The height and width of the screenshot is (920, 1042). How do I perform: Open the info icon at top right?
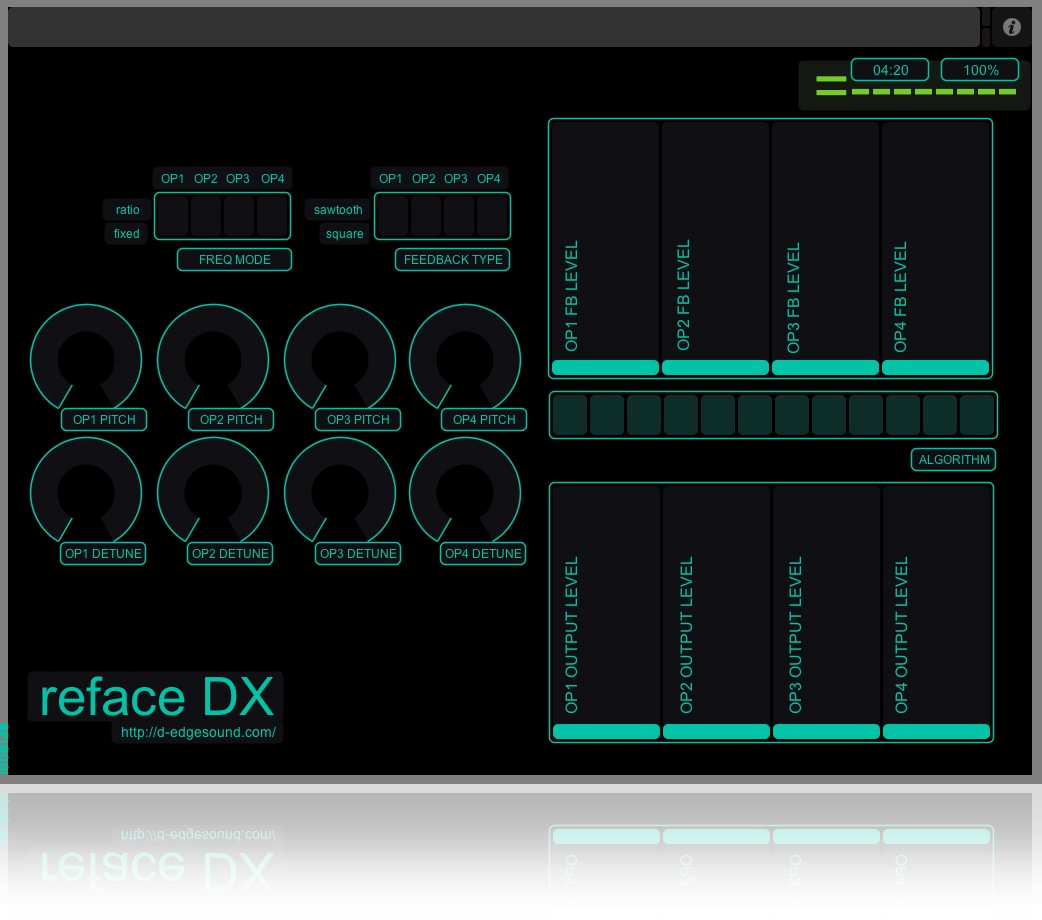(x=1011, y=27)
